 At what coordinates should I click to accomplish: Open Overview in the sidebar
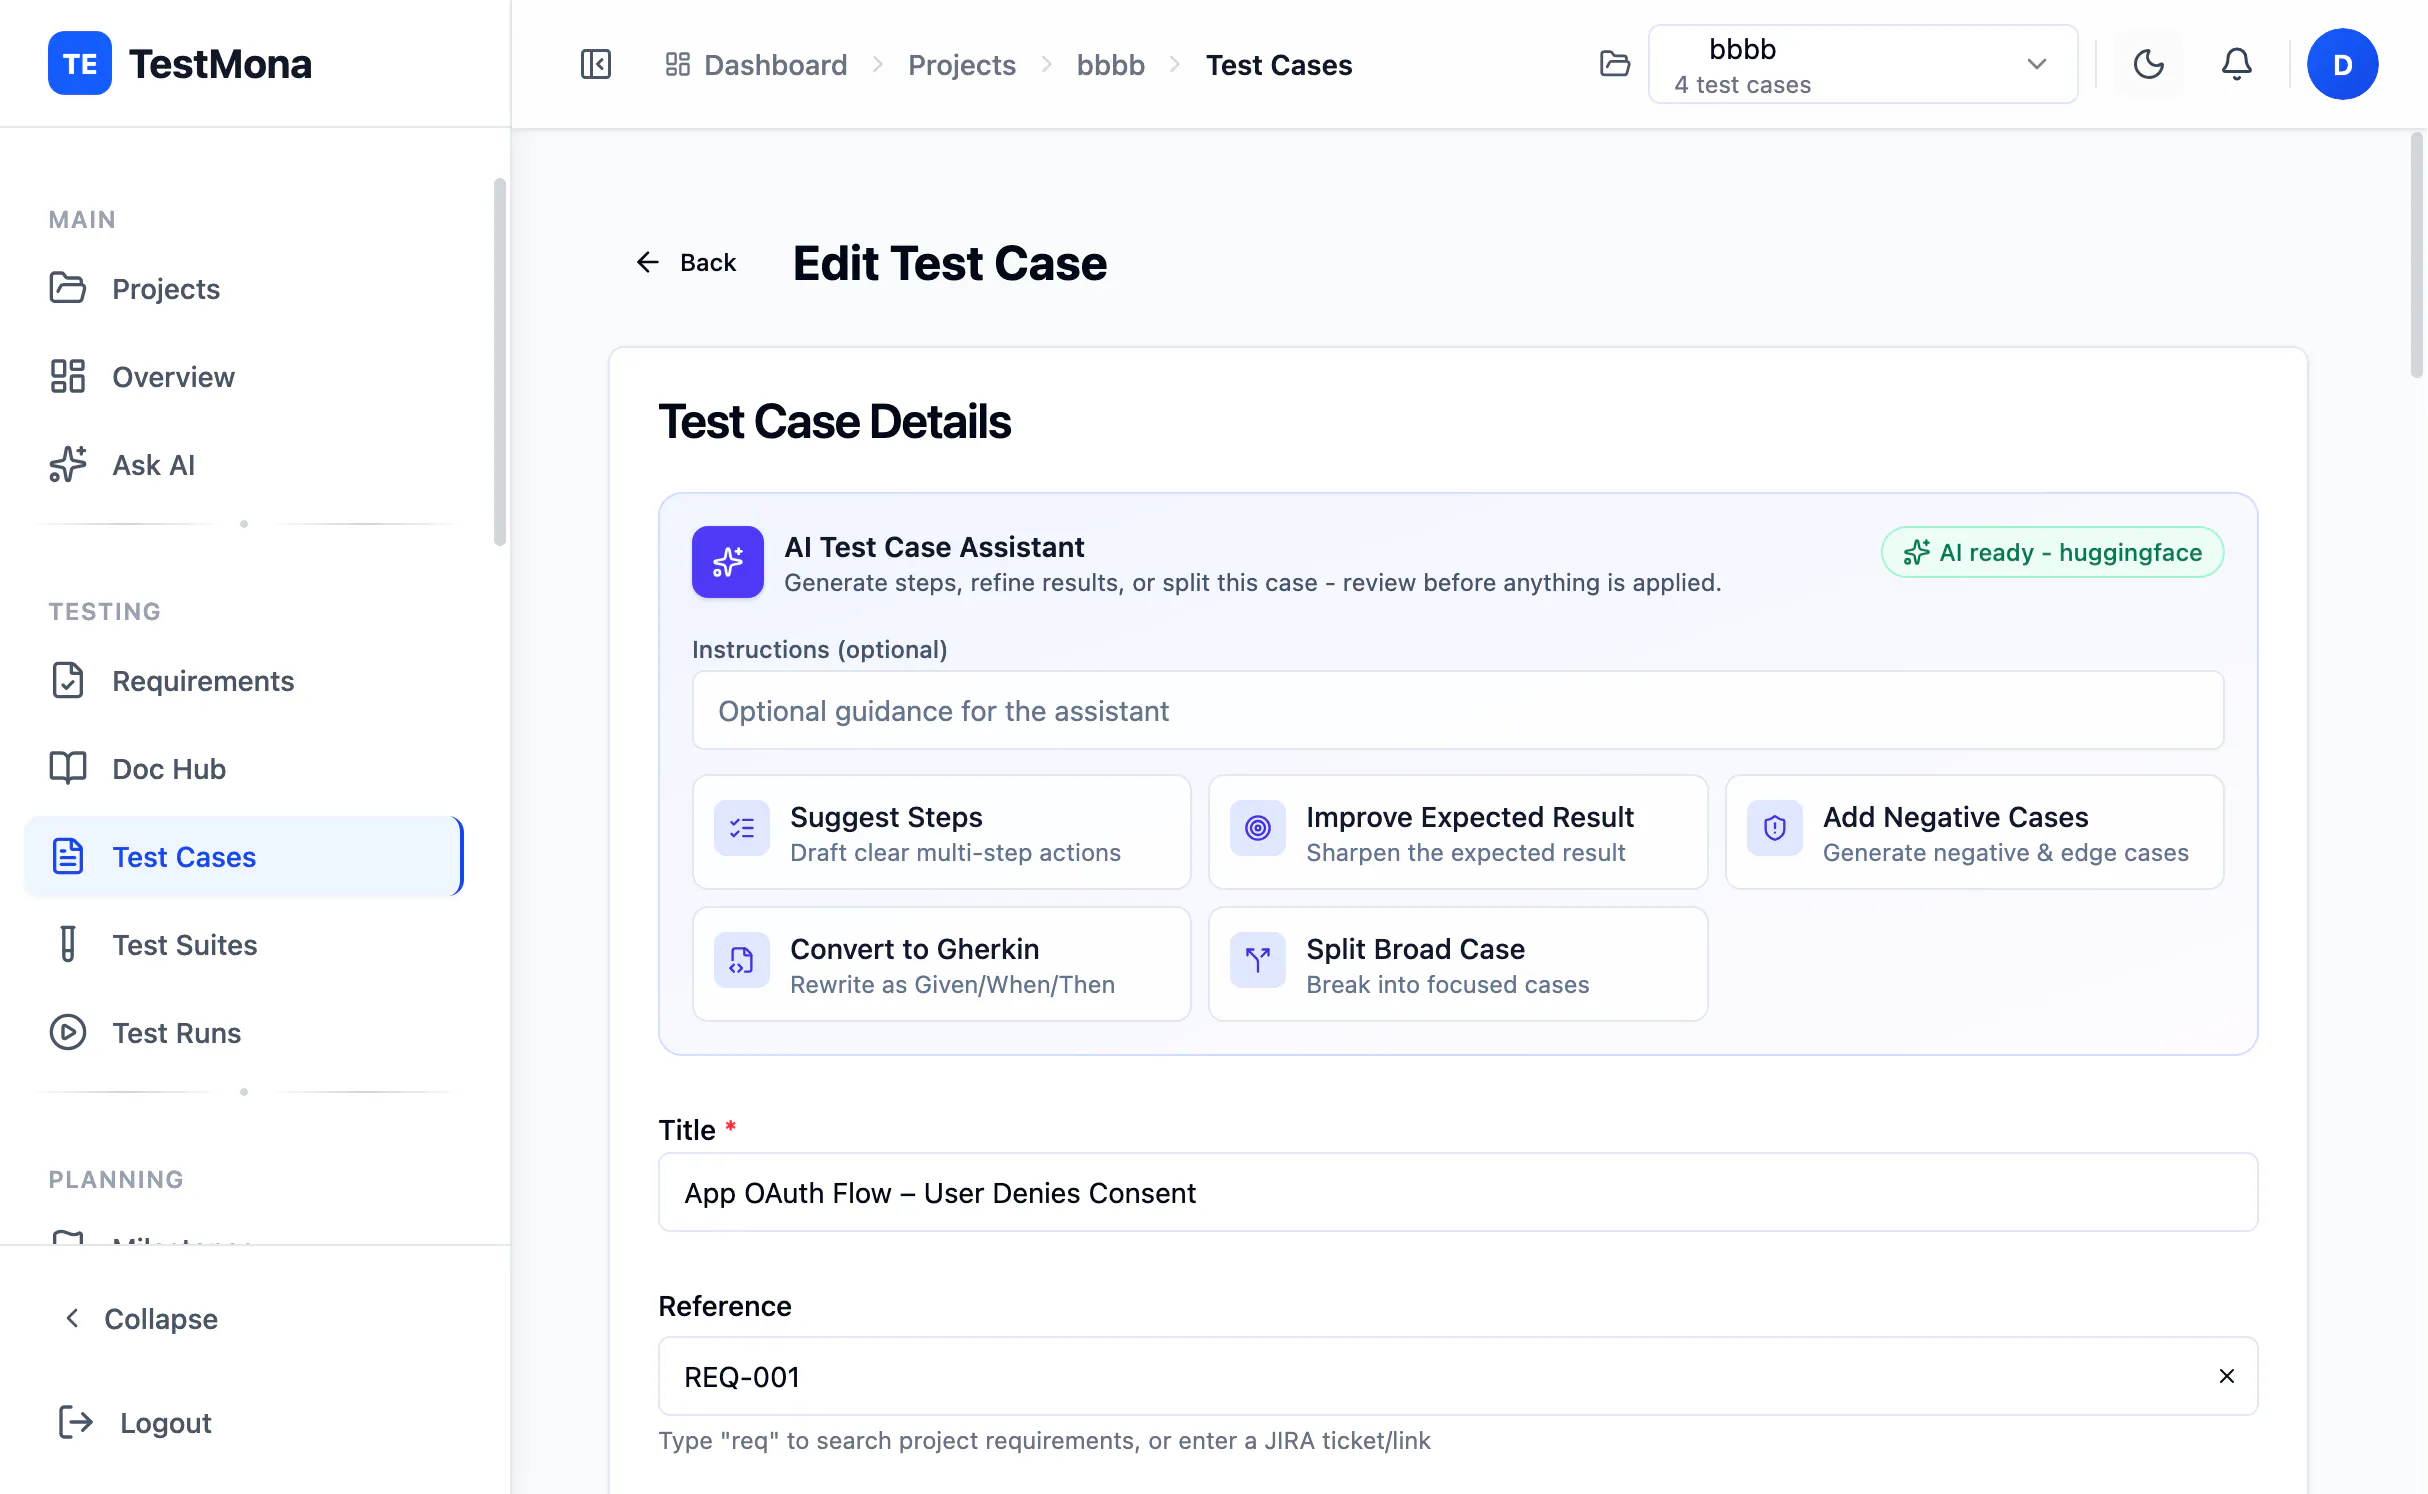pos(244,377)
